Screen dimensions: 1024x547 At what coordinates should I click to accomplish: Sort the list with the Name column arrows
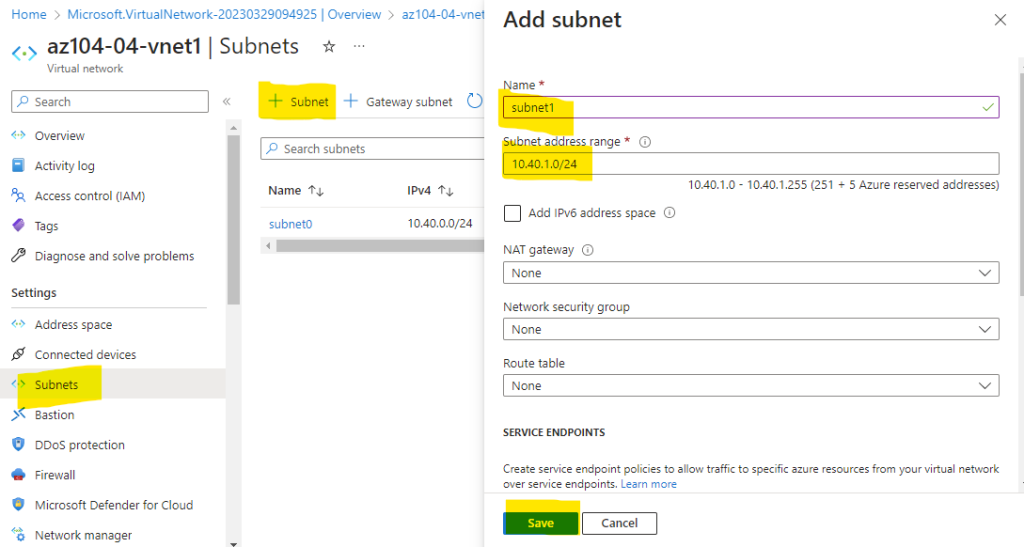[x=316, y=191]
